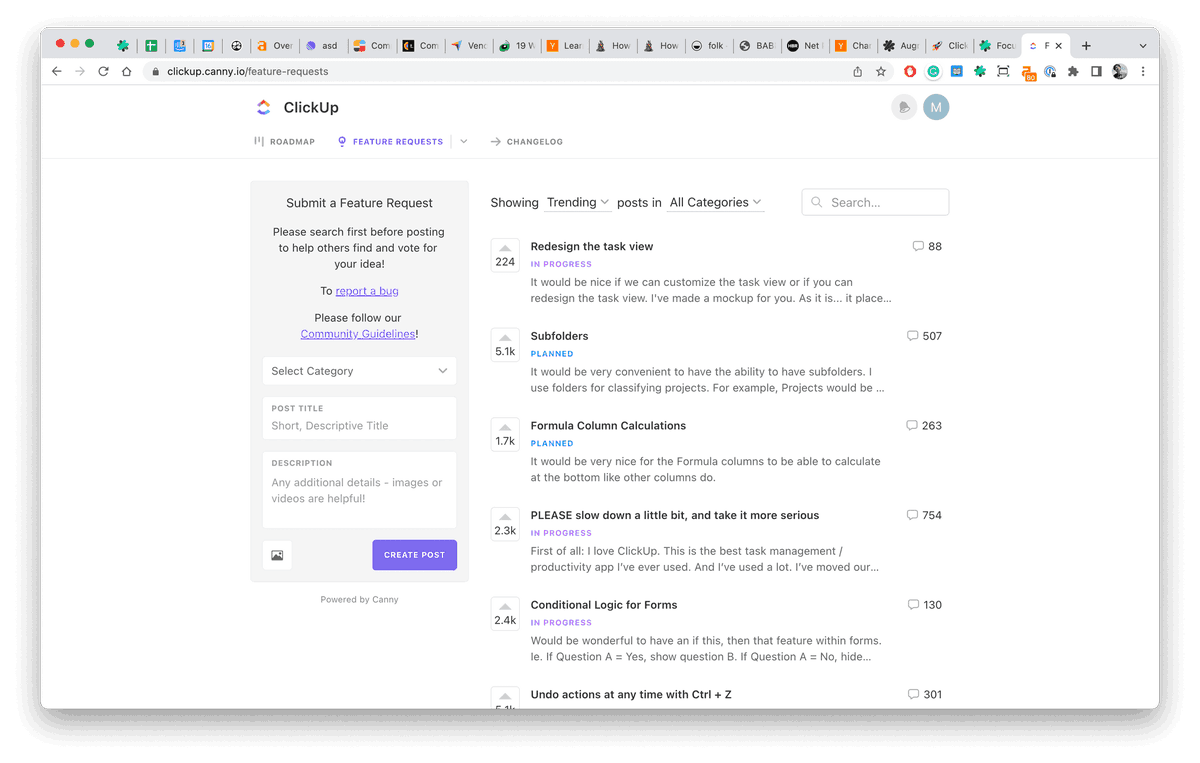Image resolution: width=1200 pixels, height=763 pixels.
Task: Upvote 'Conditional Logic for Forms' post
Action: tap(505, 614)
